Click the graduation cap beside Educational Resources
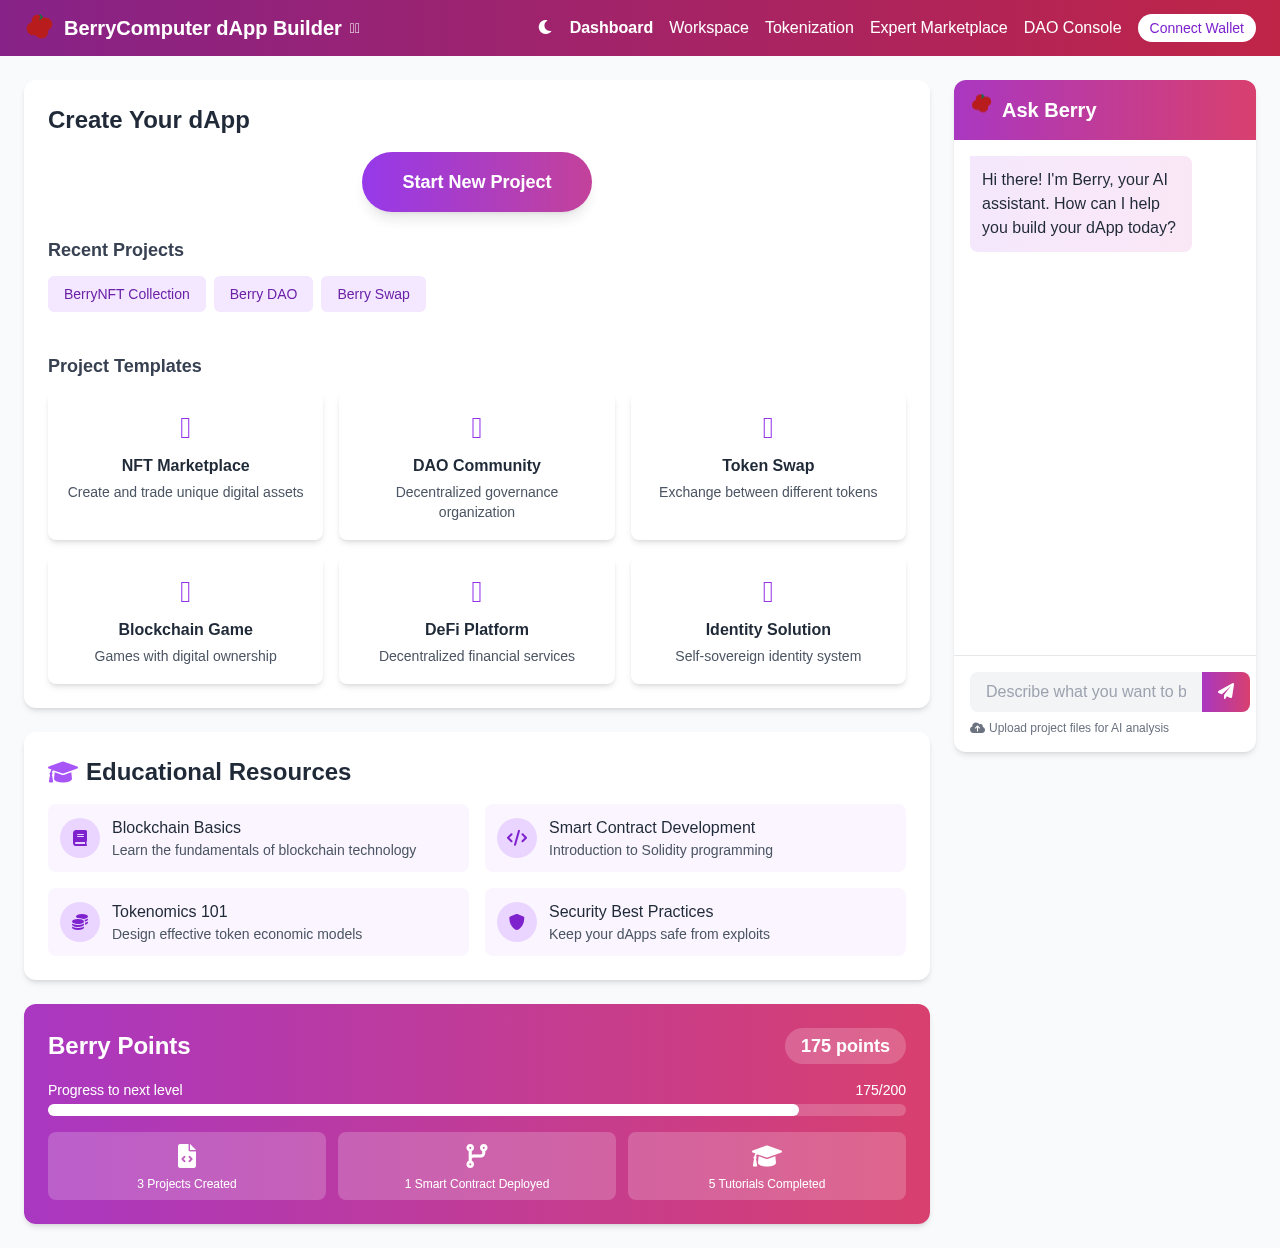The image size is (1280, 1248). tap(62, 772)
